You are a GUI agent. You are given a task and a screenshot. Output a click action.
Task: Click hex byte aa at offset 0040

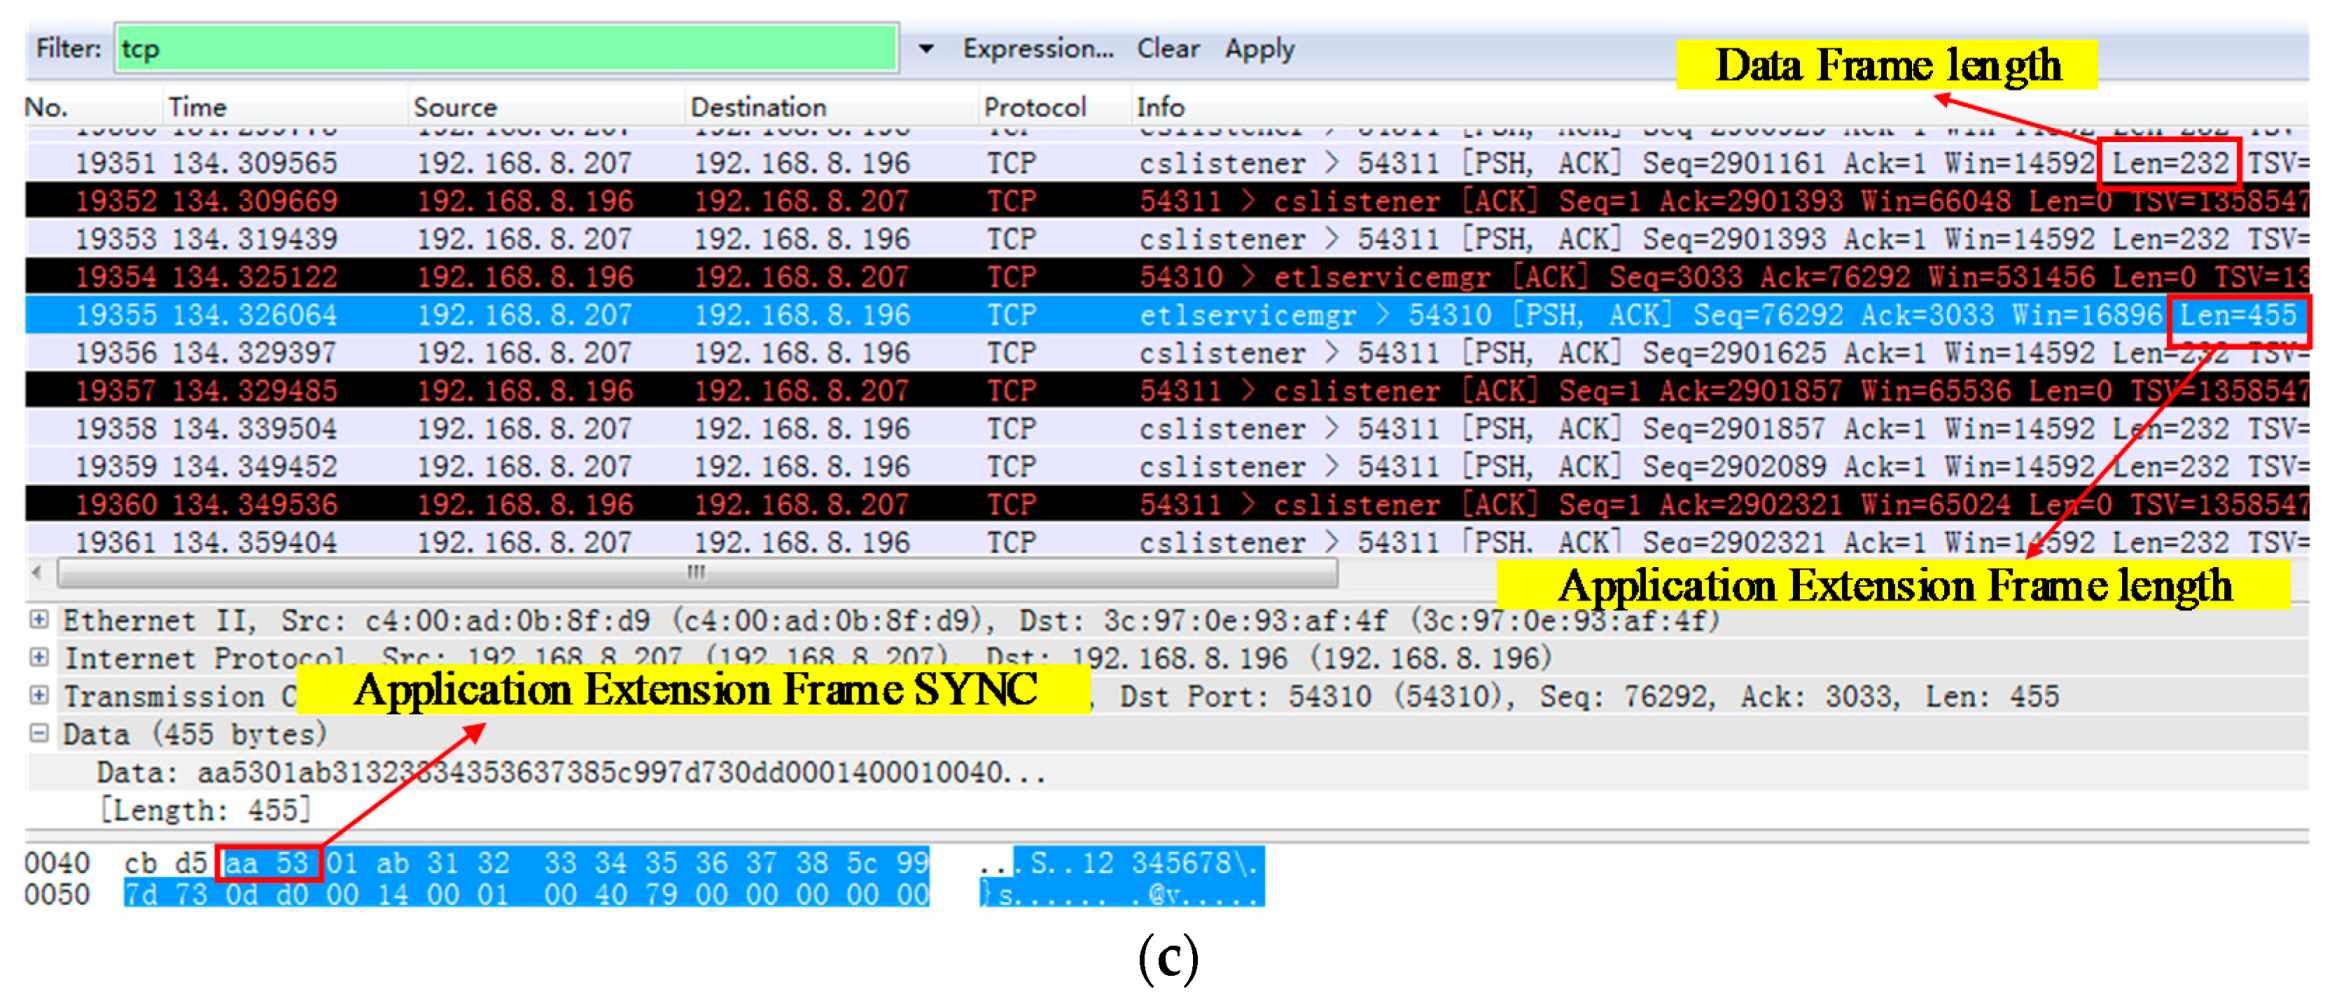[240, 863]
